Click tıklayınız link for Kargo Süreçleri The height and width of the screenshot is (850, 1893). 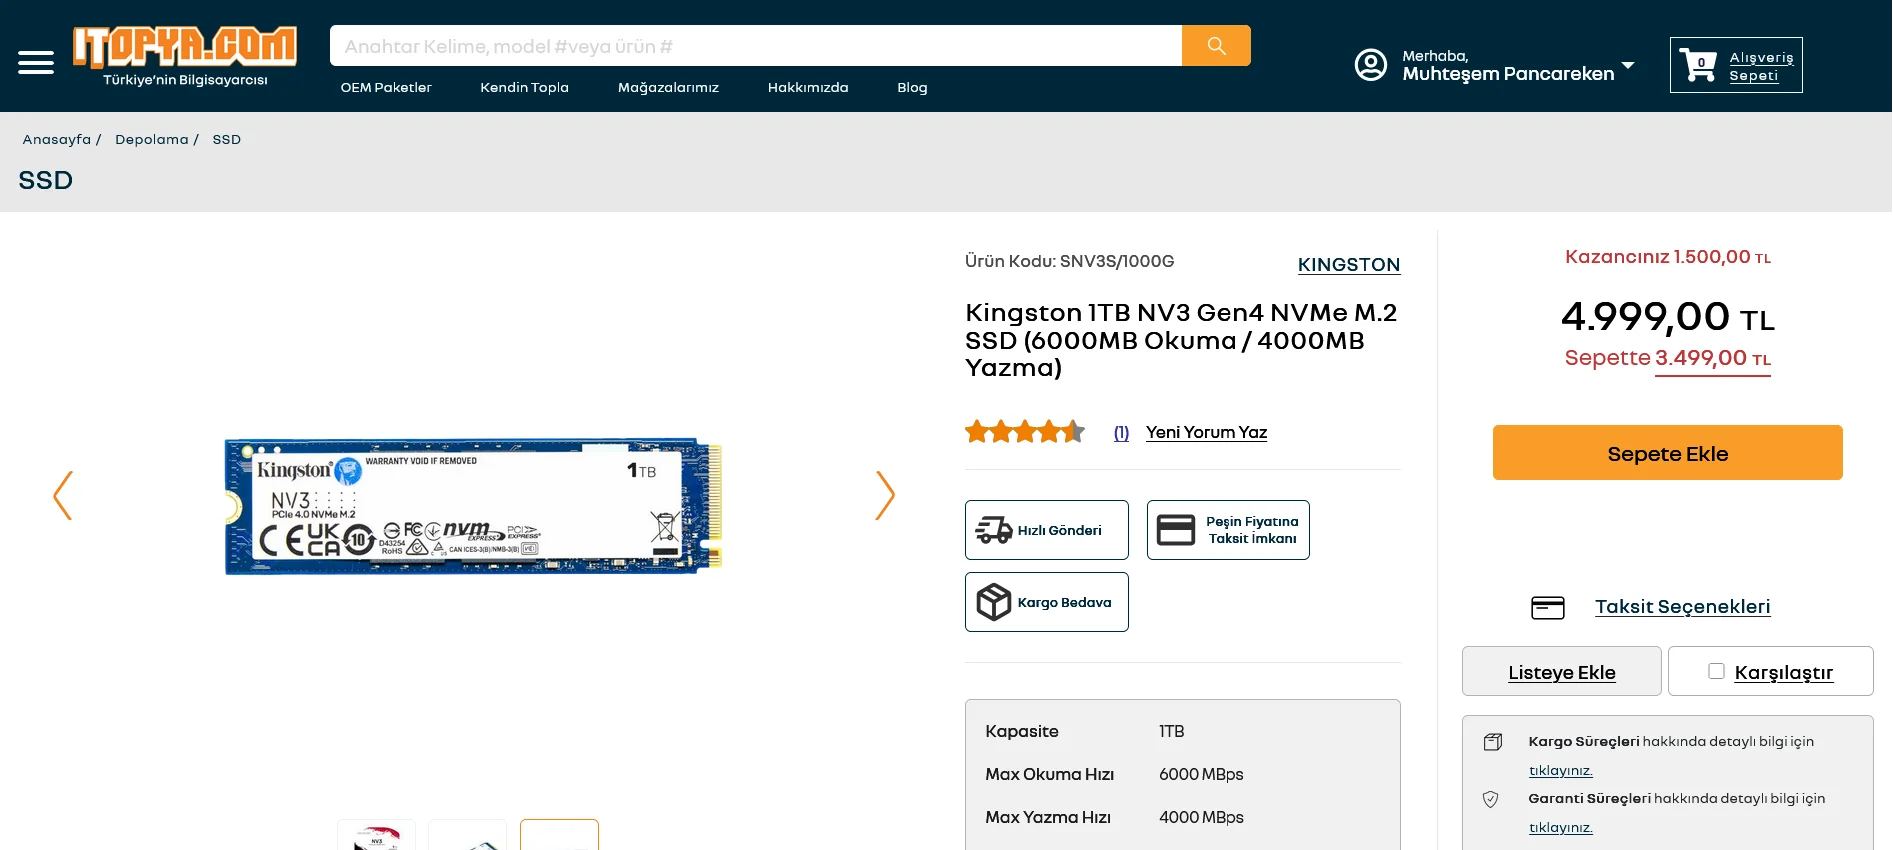(1561, 771)
